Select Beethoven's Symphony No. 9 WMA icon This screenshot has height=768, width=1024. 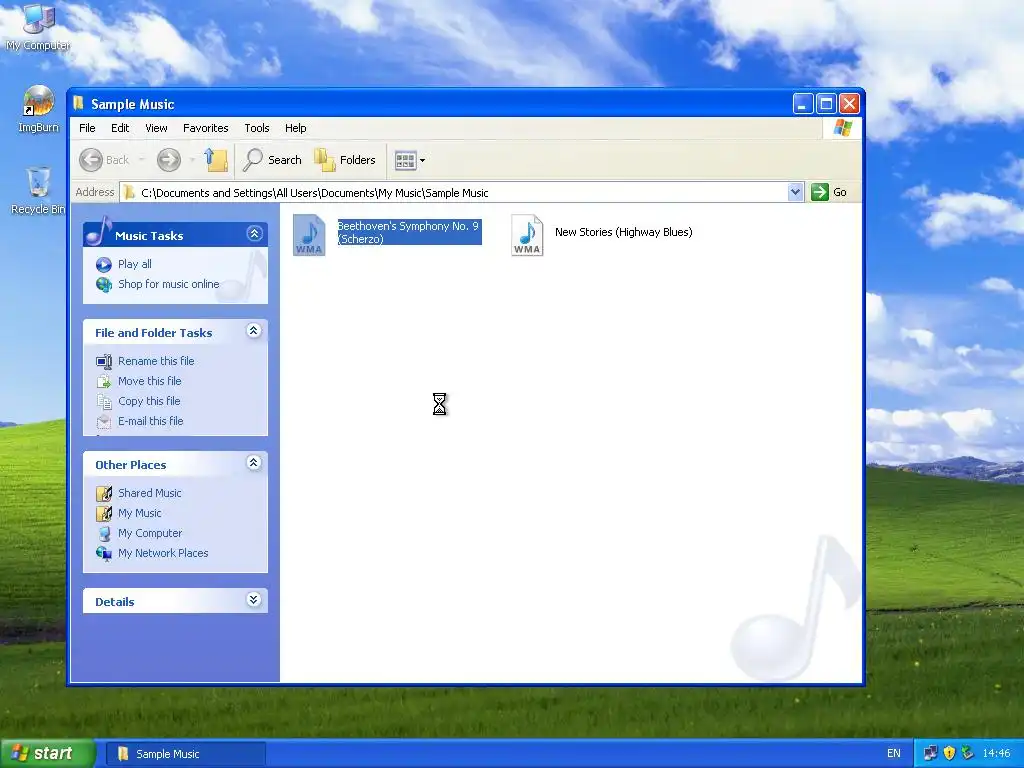(x=309, y=234)
